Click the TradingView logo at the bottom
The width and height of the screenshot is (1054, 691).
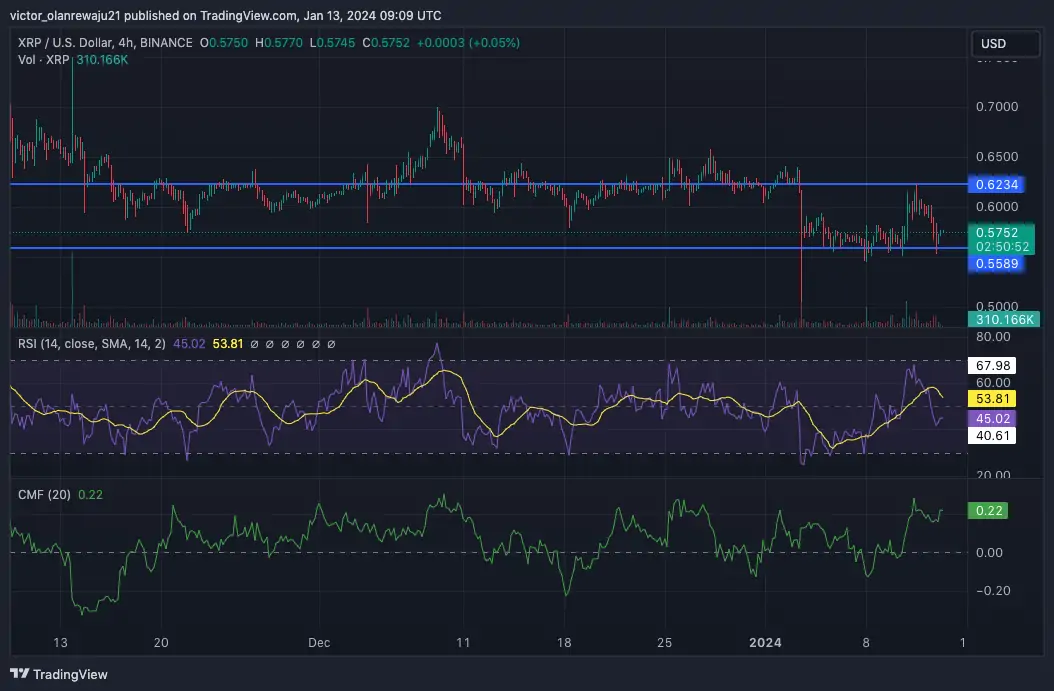[59, 674]
